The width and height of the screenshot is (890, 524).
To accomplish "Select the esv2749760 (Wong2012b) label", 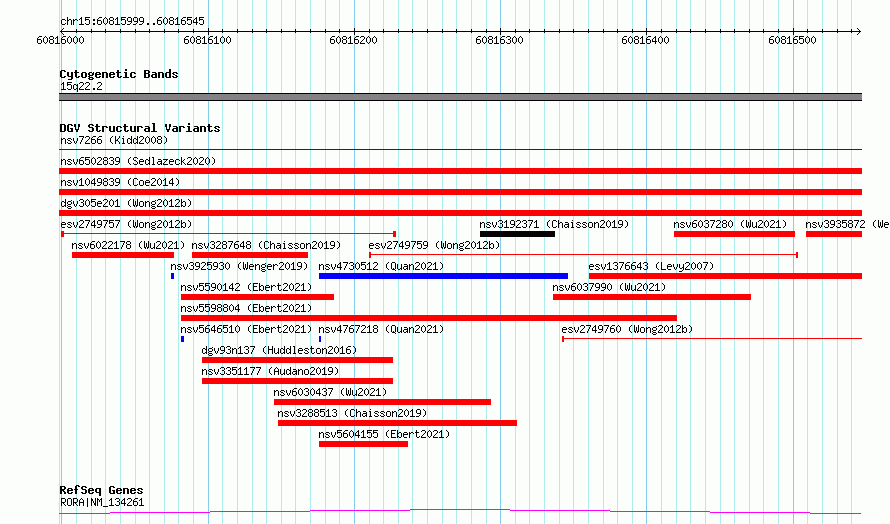I will click(627, 329).
